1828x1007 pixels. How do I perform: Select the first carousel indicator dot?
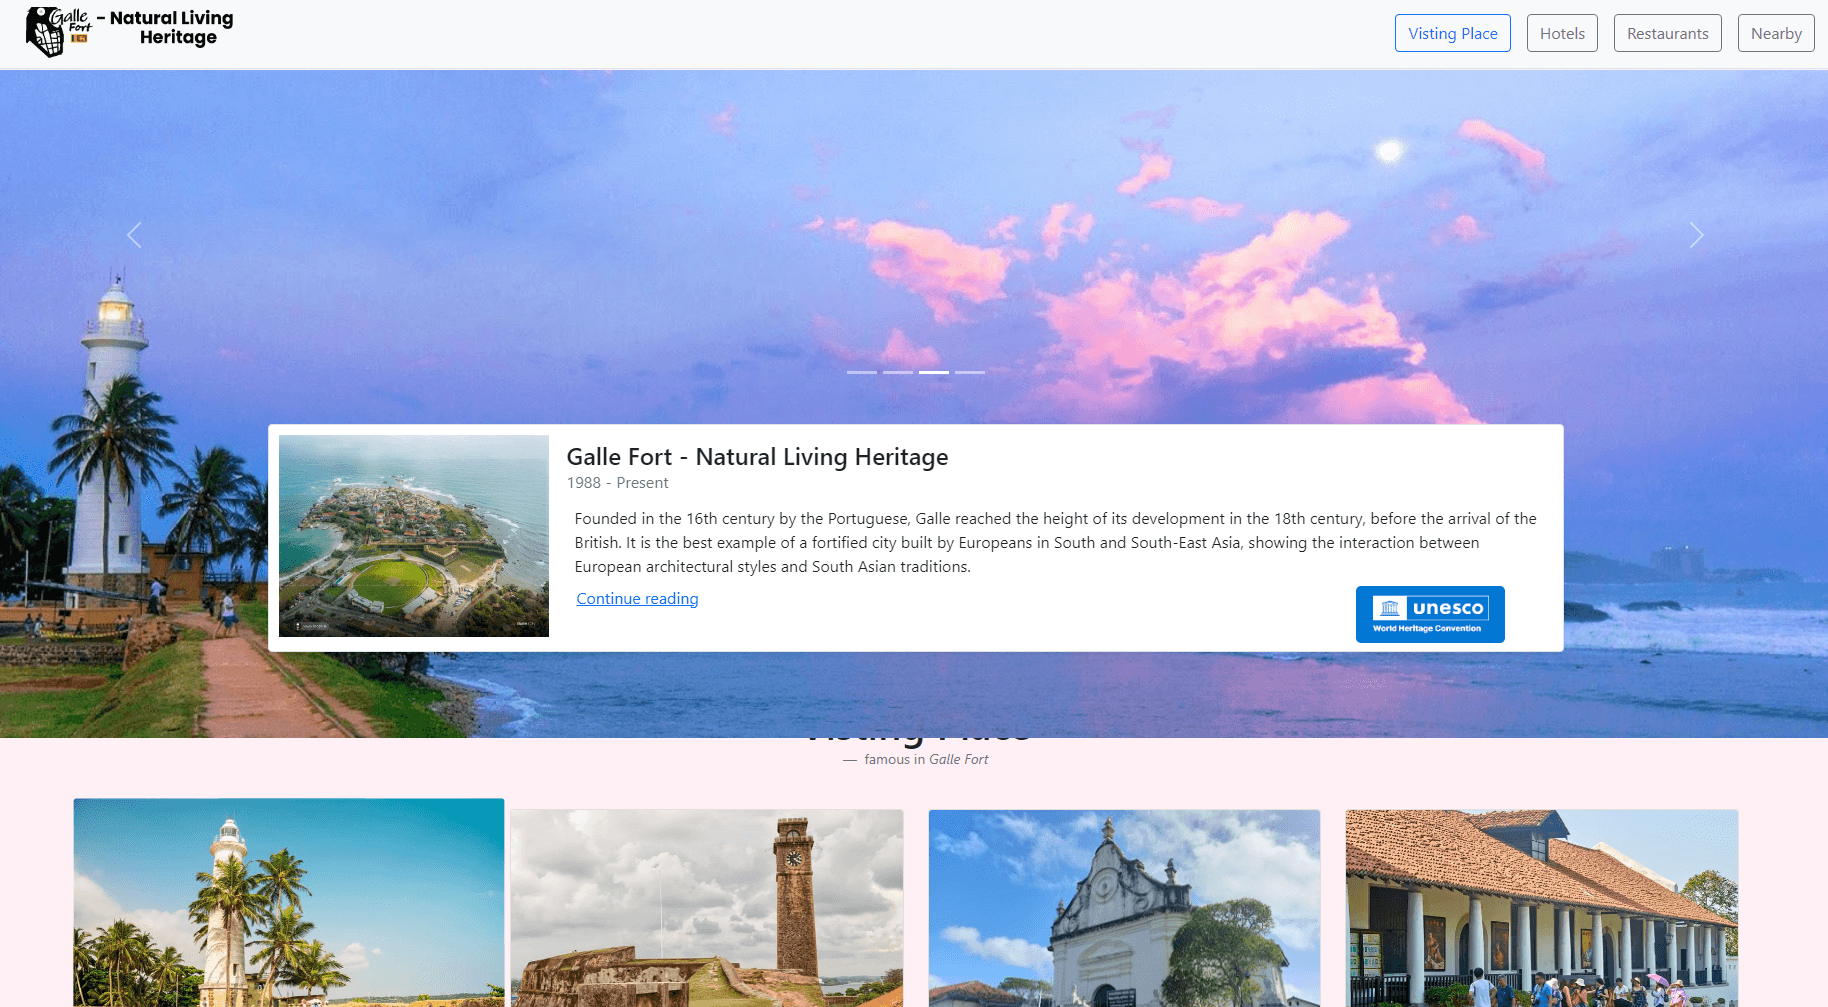[x=861, y=371]
